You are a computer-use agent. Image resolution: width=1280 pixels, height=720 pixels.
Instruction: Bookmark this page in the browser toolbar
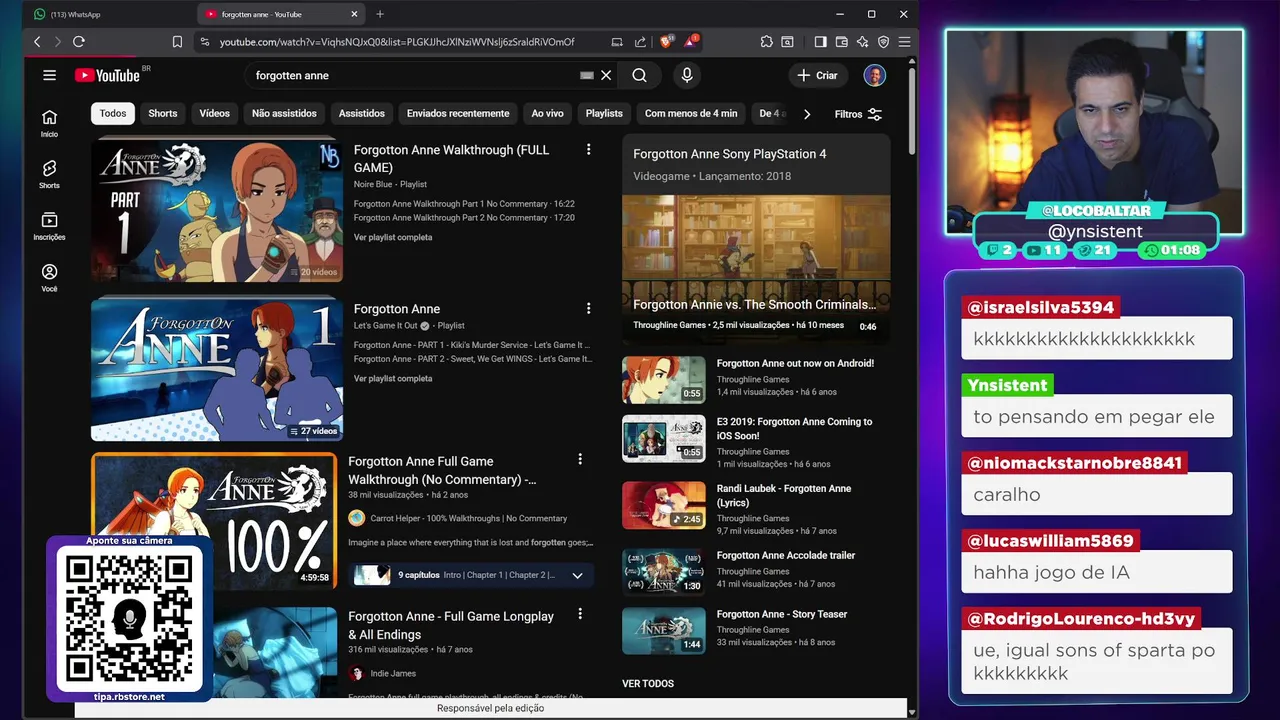[177, 42]
